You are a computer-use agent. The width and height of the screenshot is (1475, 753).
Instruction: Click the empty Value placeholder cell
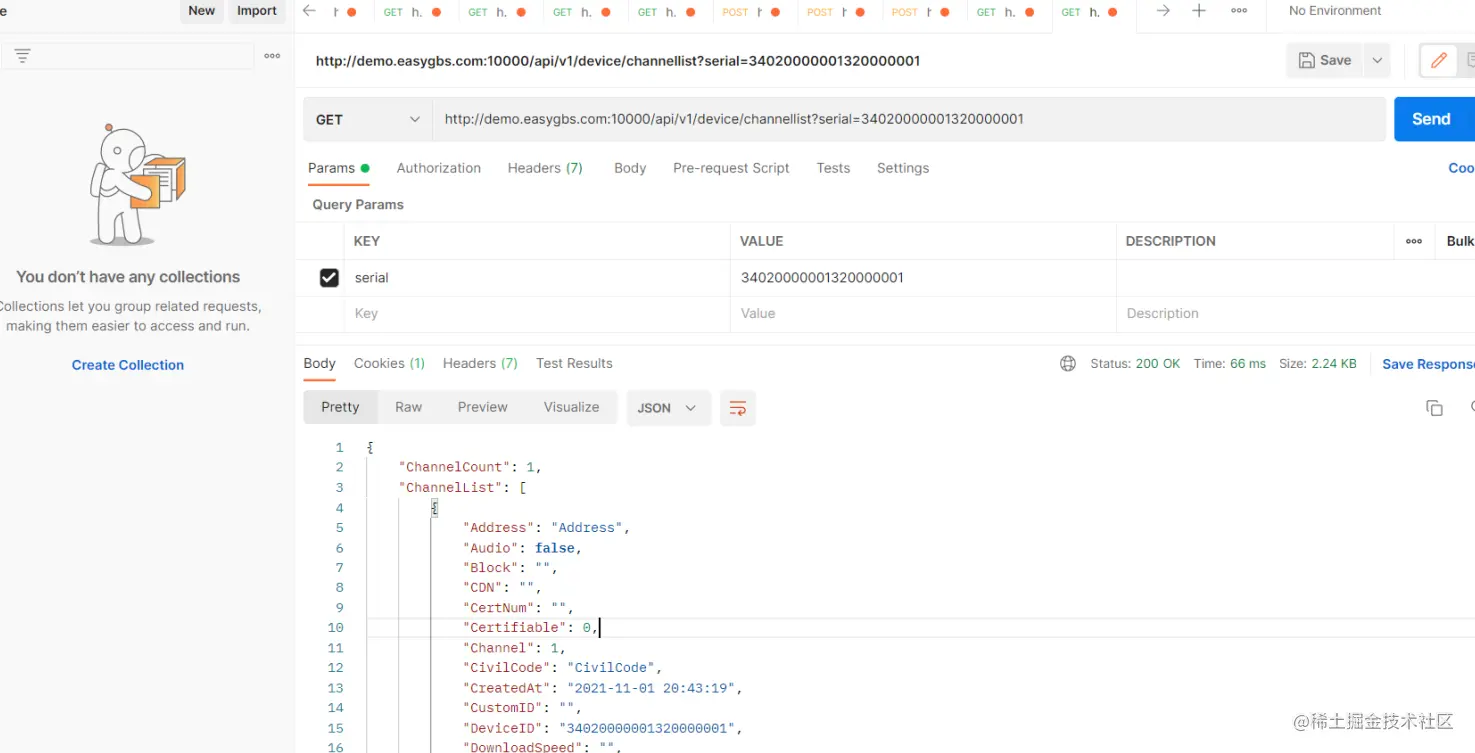(923, 314)
